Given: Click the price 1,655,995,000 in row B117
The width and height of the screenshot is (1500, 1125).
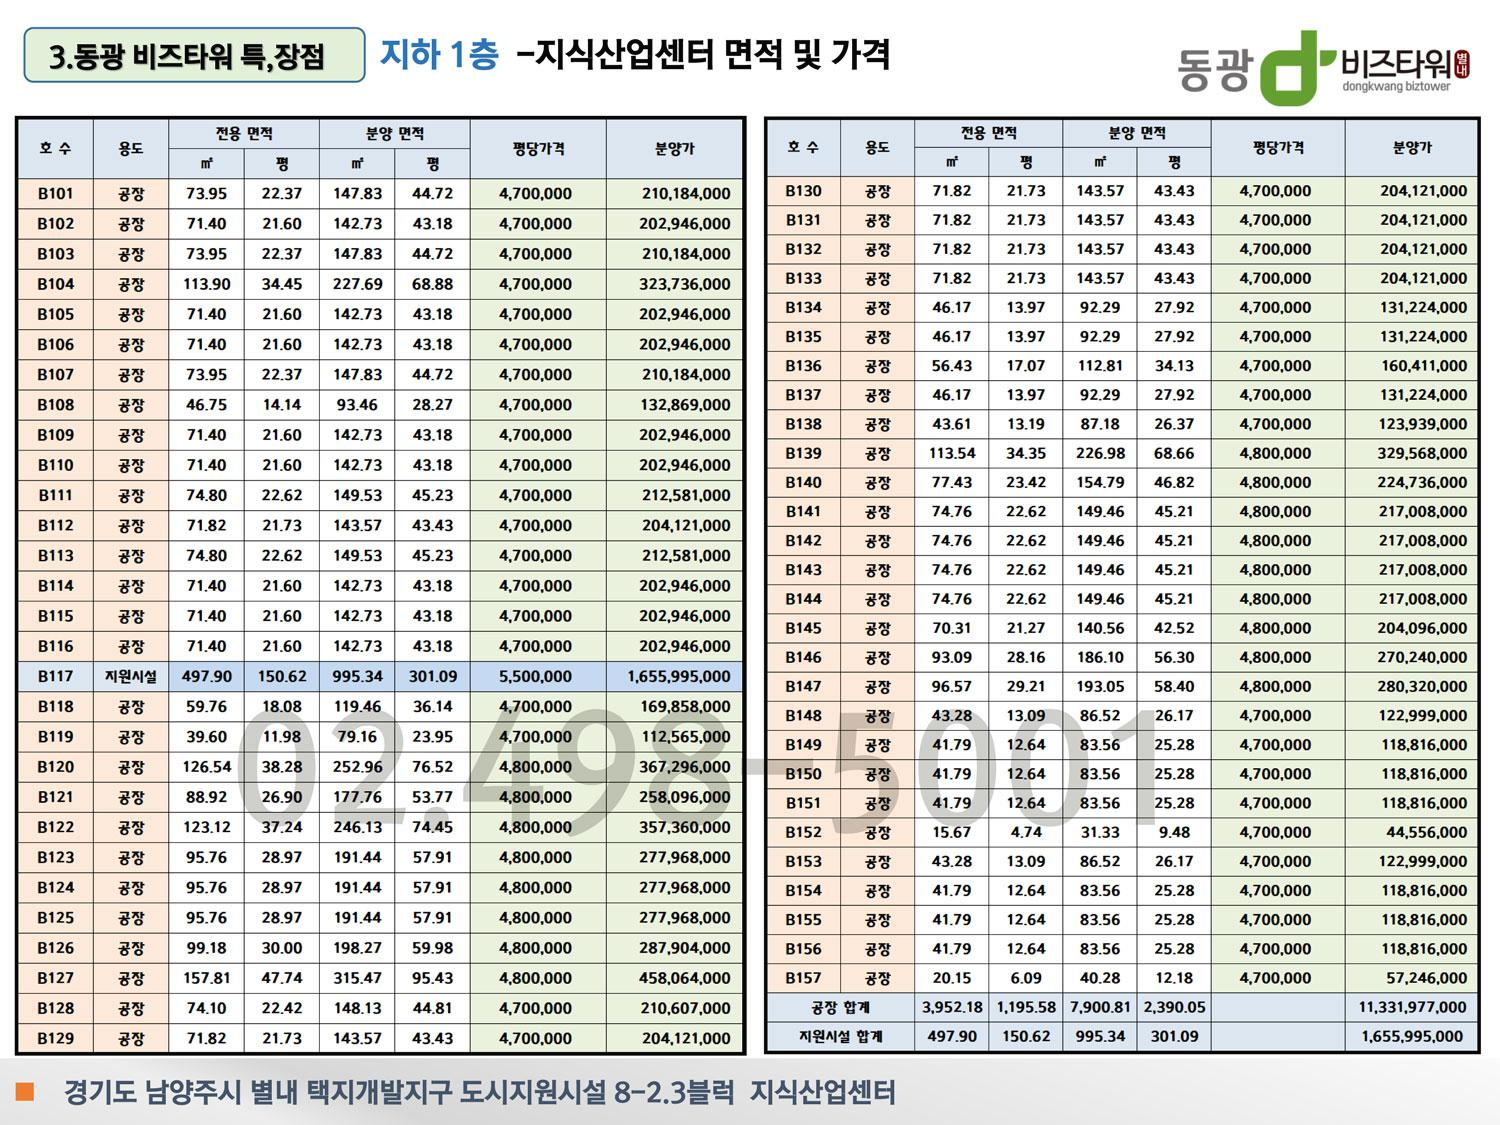Looking at the screenshot, I should click(x=679, y=676).
